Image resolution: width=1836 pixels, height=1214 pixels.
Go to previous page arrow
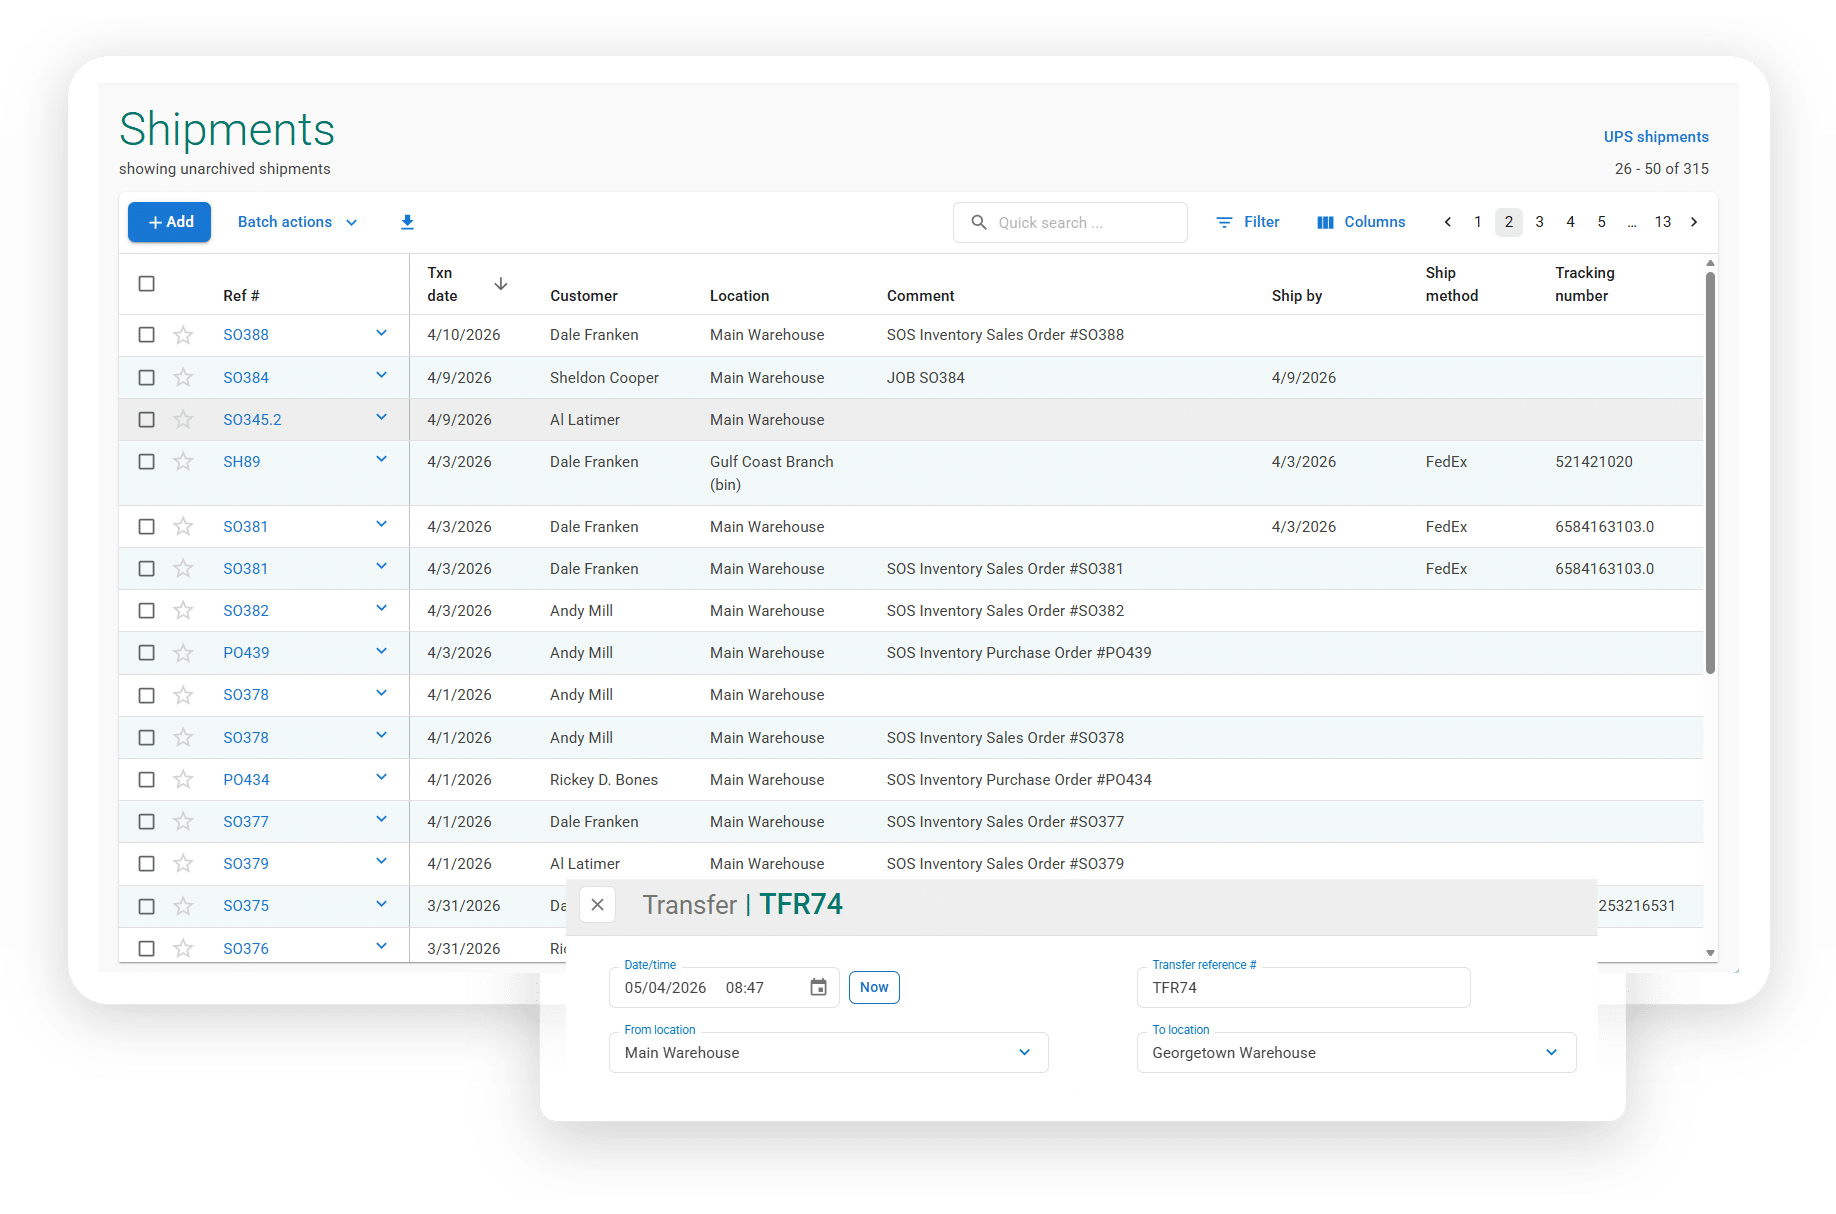coord(1447,222)
